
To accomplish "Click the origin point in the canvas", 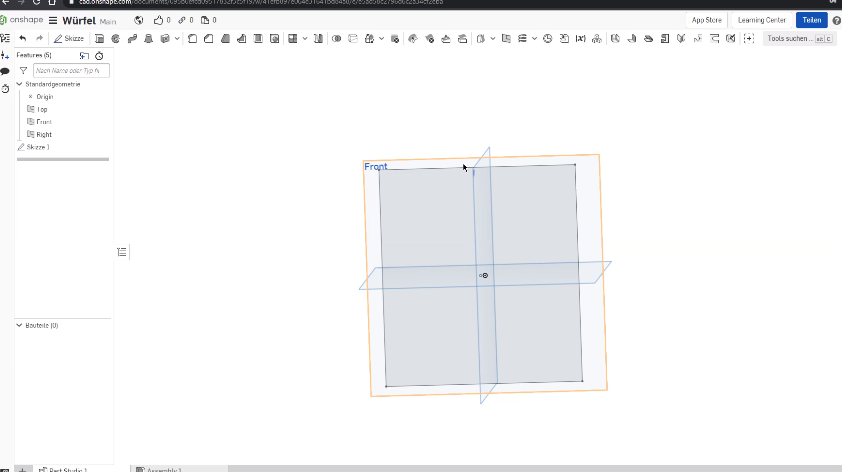I will click(x=484, y=275).
